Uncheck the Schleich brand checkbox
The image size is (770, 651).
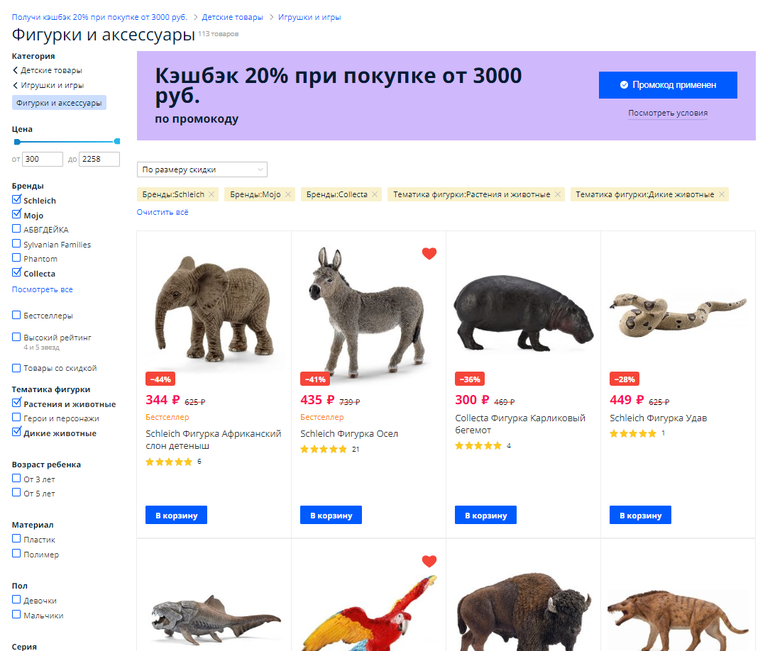(16, 201)
